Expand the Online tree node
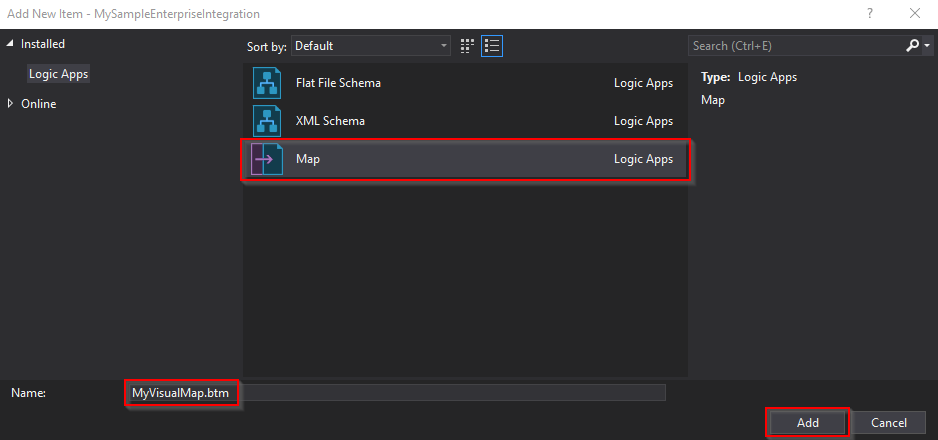The width and height of the screenshot is (938, 440). (x=11, y=104)
